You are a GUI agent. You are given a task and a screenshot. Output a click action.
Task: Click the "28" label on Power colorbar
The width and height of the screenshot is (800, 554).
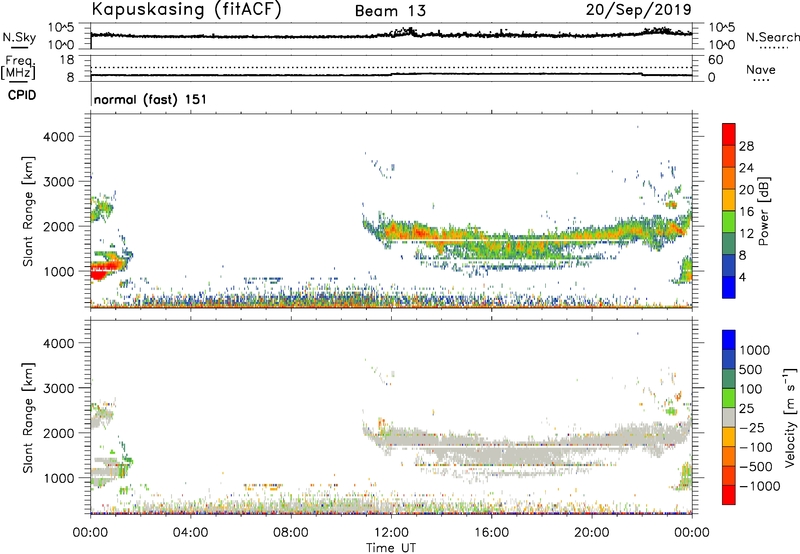pyautogui.click(x=746, y=146)
